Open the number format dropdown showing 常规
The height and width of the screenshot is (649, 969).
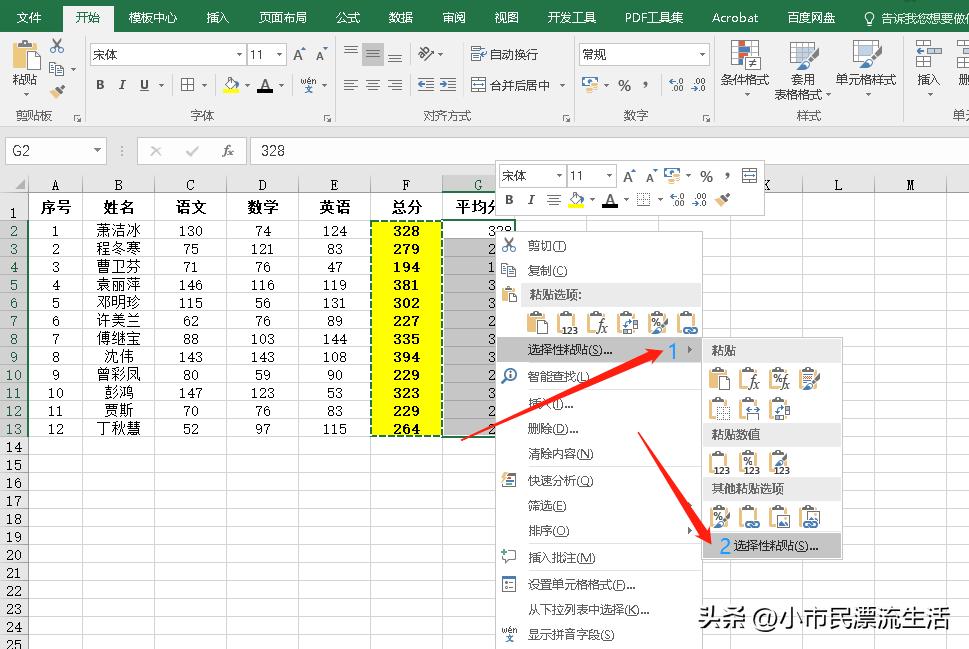click(643, 52)
